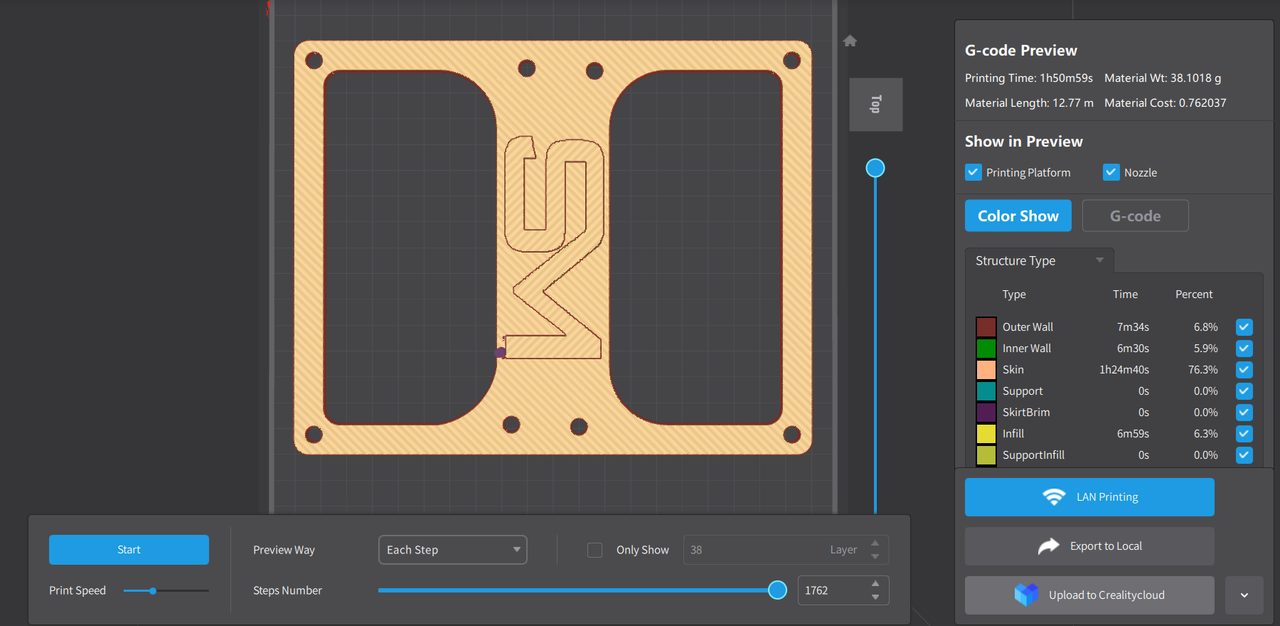Open the Each Step preview way dropdown
1280x626 pixels.
point(453,550)
